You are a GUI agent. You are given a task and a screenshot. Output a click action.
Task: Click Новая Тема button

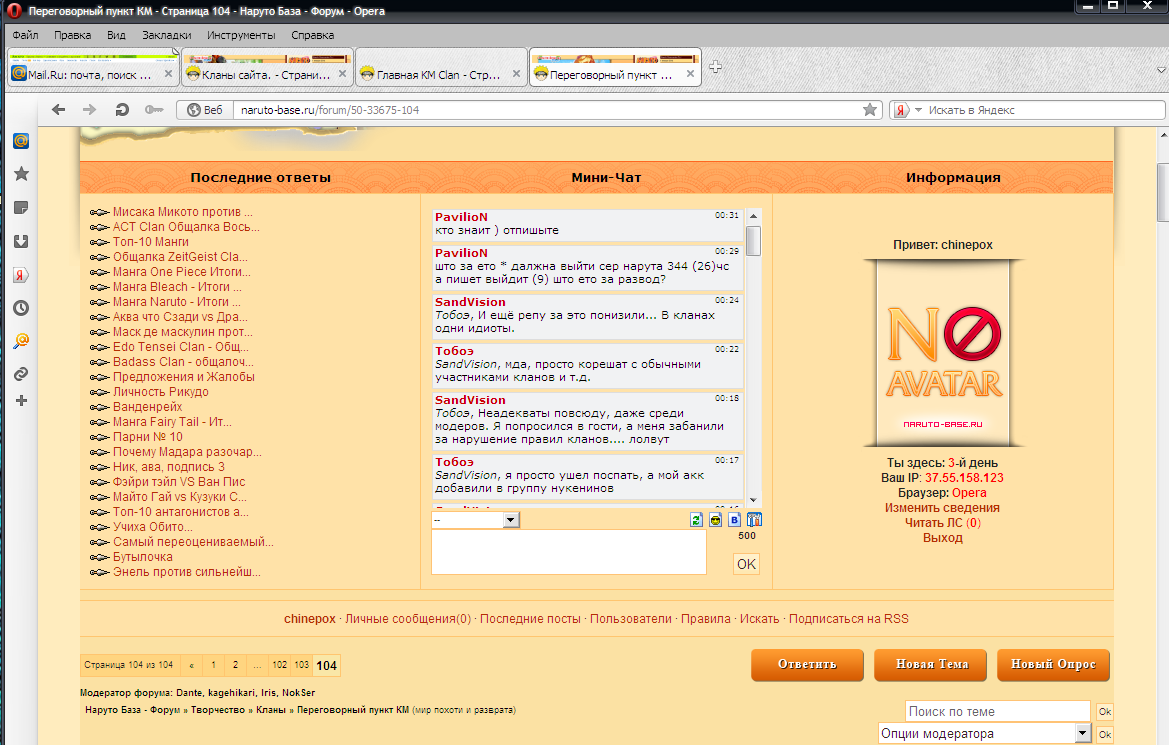[x=930, y=664]
